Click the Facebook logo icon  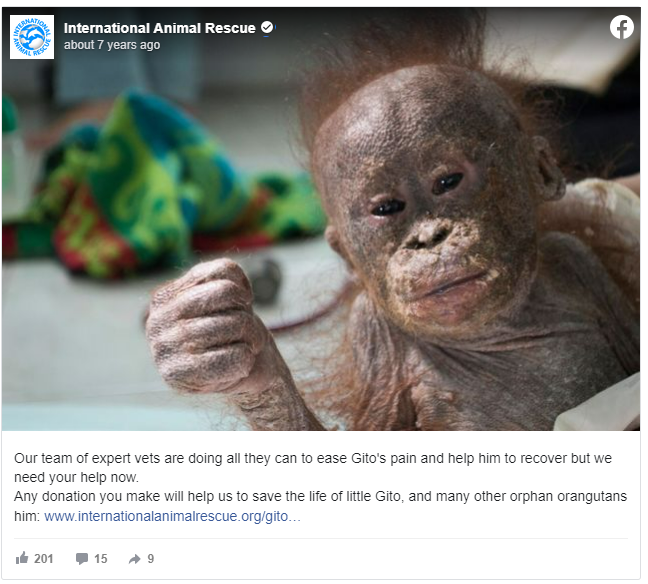click(x=621, y=27)
